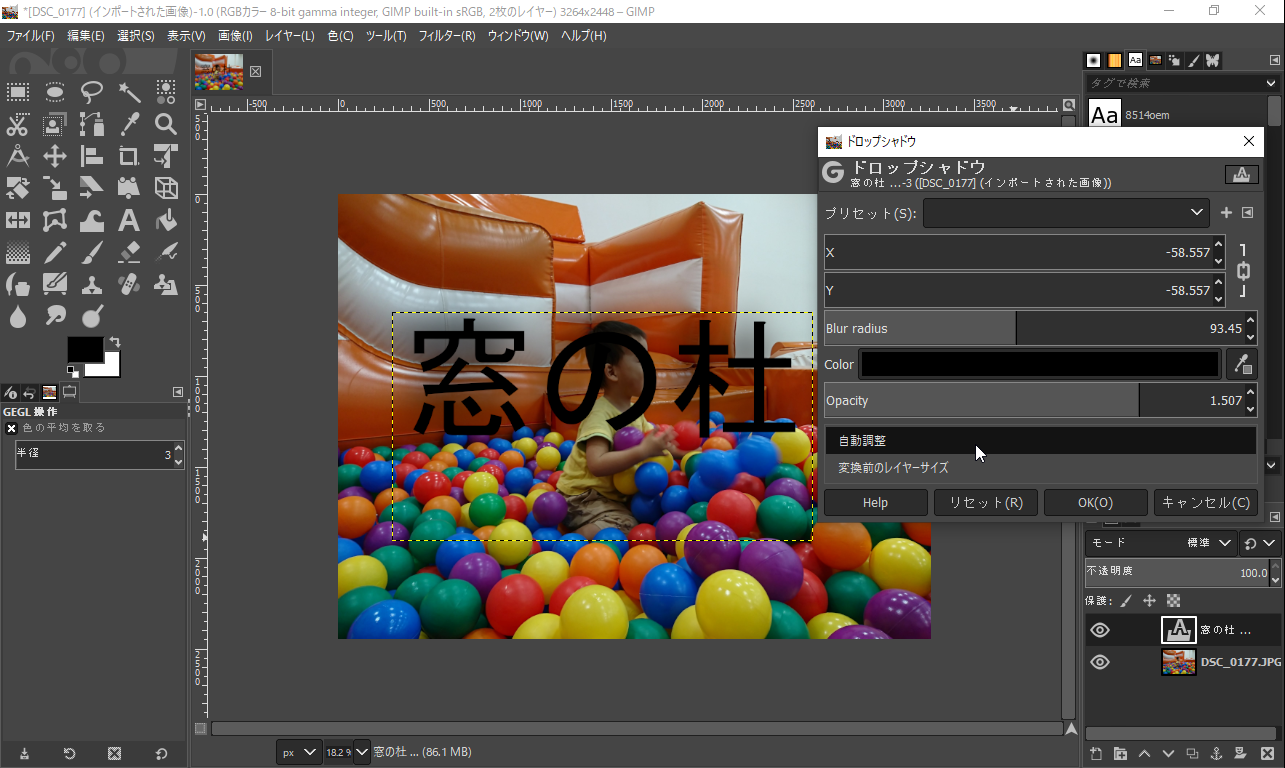Save preset with the plus icon
The width and height of the screenshot is (1285, 768).
tap(1226, 213)
